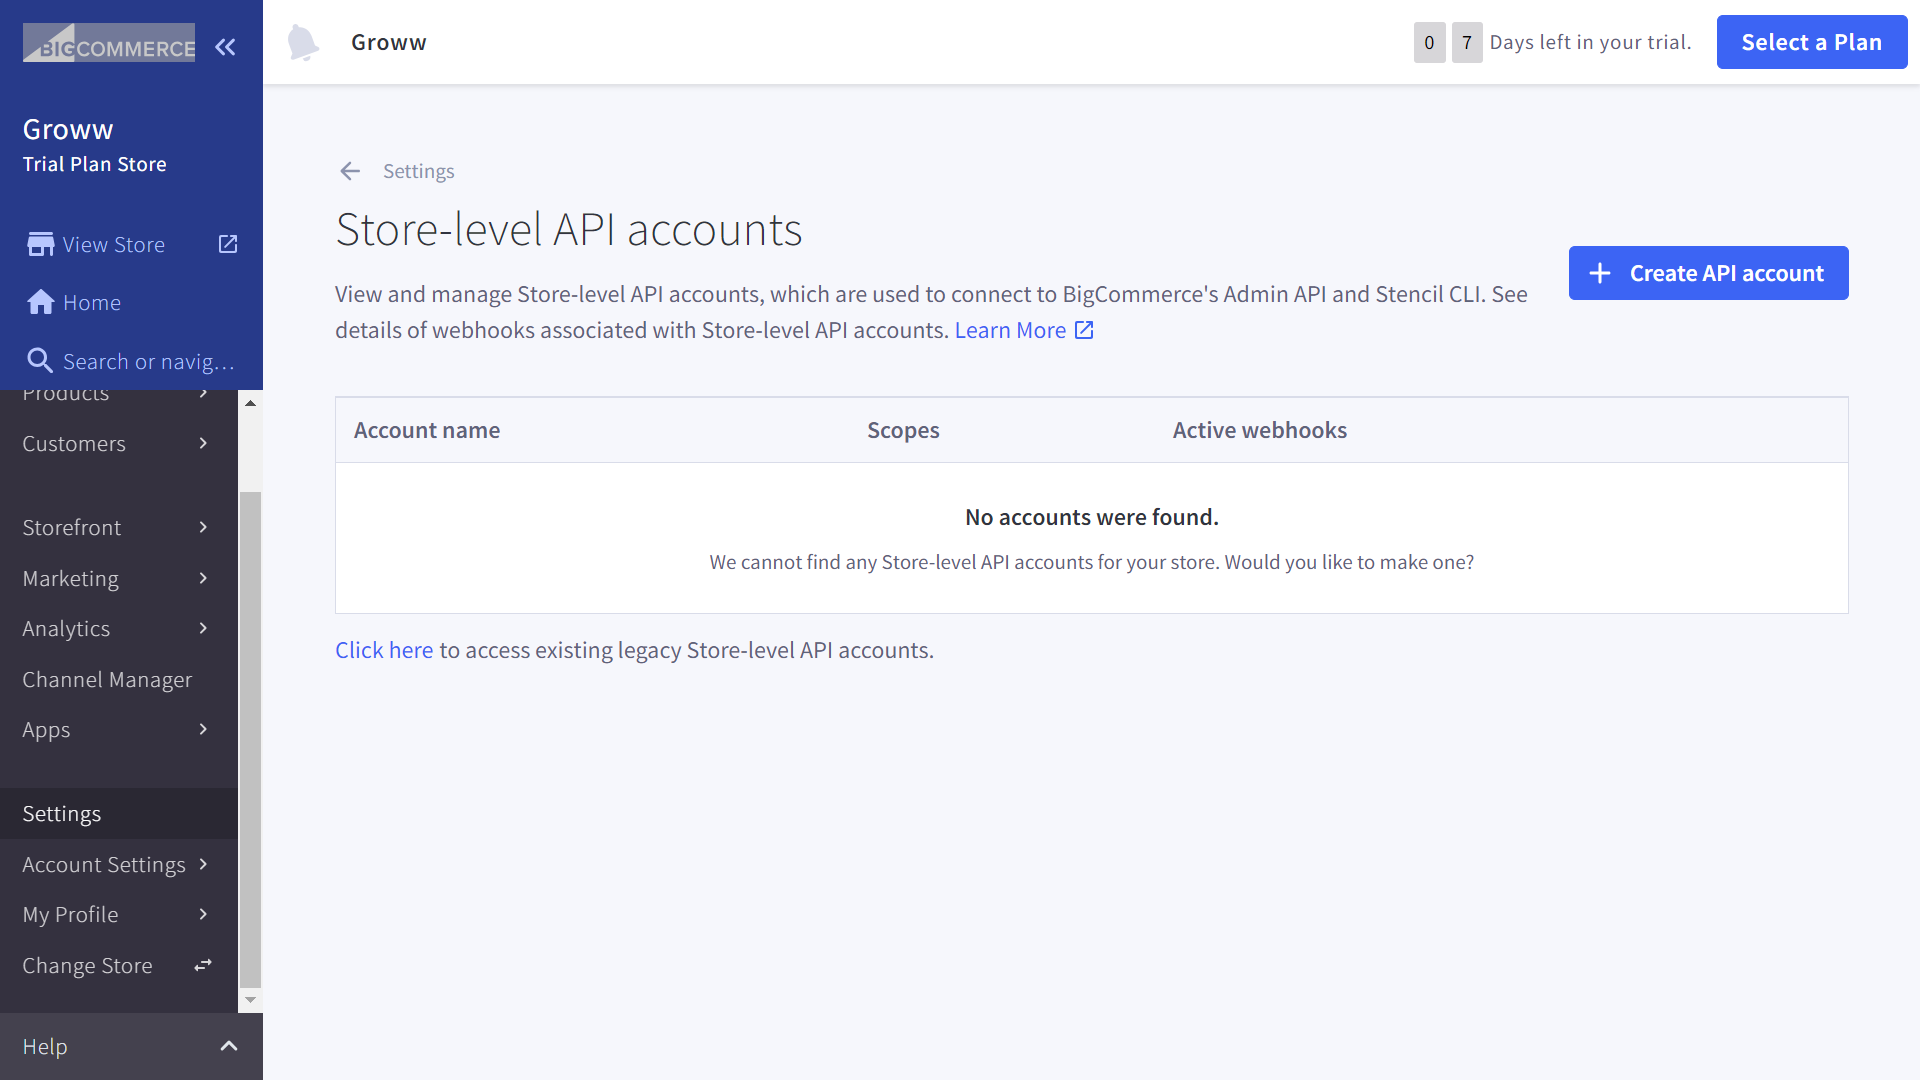
Task: Expand the Storefront submenu
Action: (x=203, y=527)
